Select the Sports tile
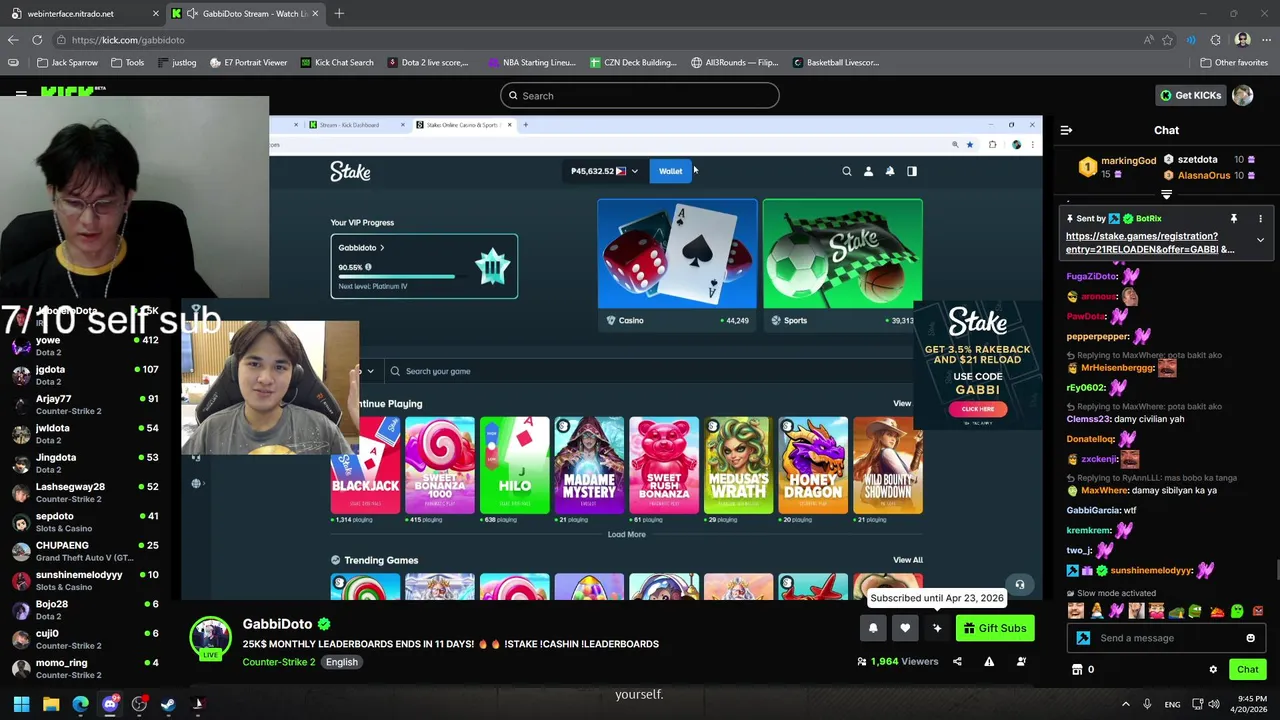Image resolution: width=1280 pixels, height=720 pixels. pyautogui.click(x=842, y=265)
